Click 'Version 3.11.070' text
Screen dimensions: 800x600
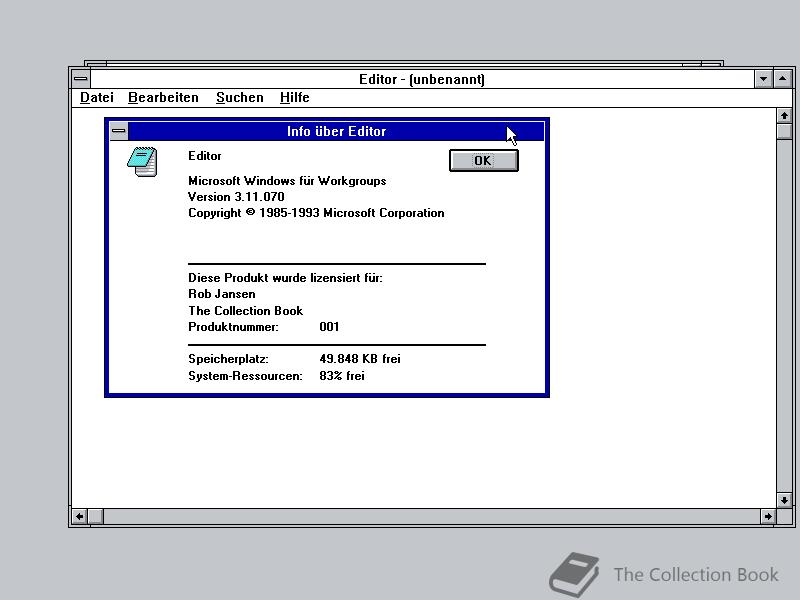pyautogui.click(x=236, y=197)
